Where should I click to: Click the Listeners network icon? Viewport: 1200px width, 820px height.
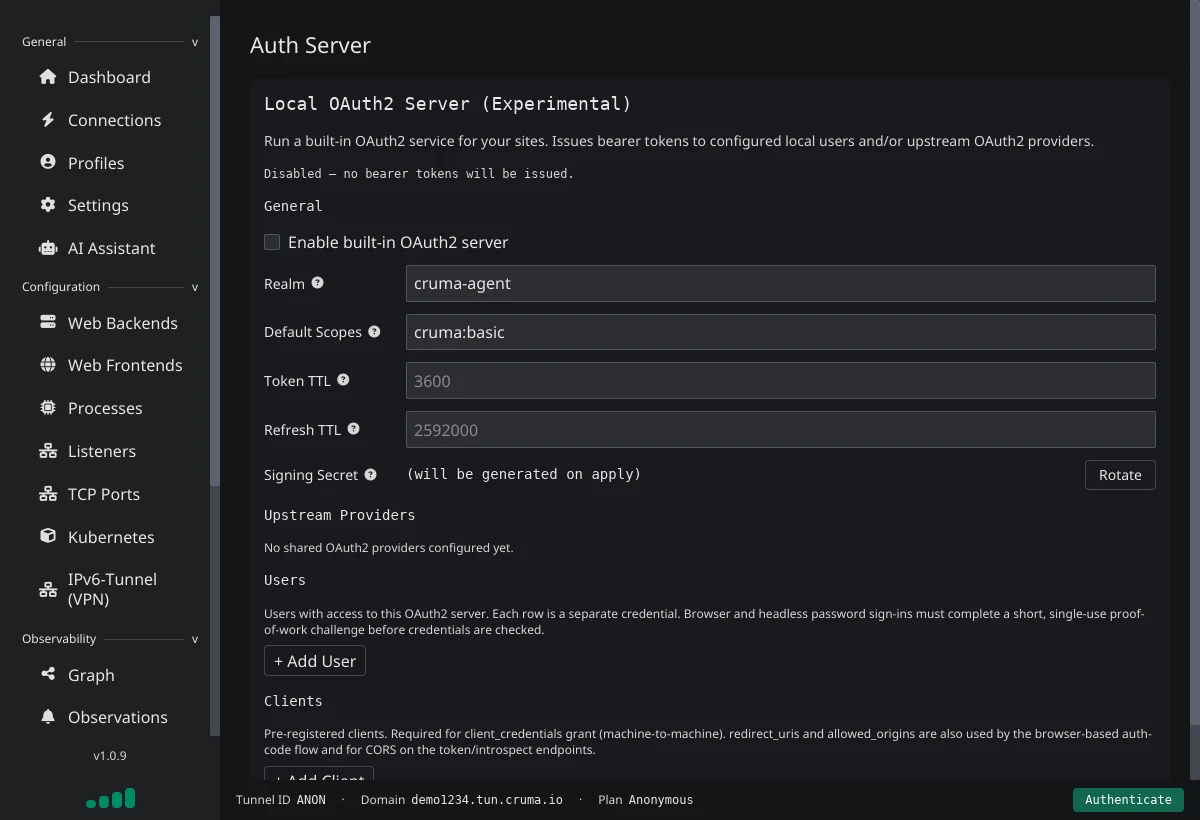48,451
